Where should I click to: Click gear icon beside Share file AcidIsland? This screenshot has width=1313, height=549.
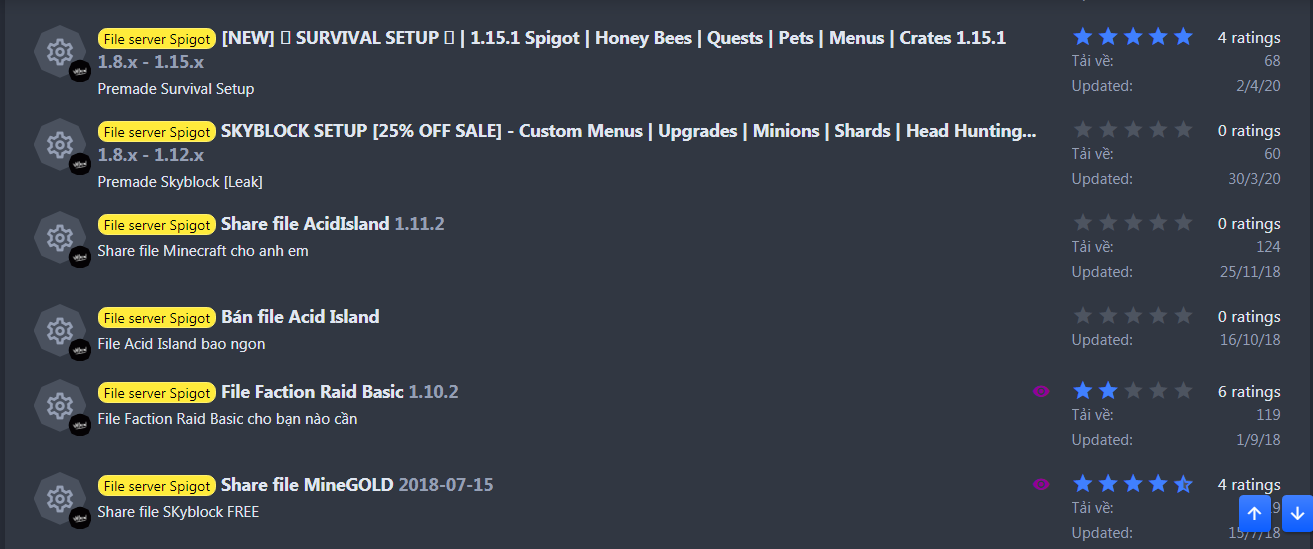pyautogui.click(x=59, y=238)
